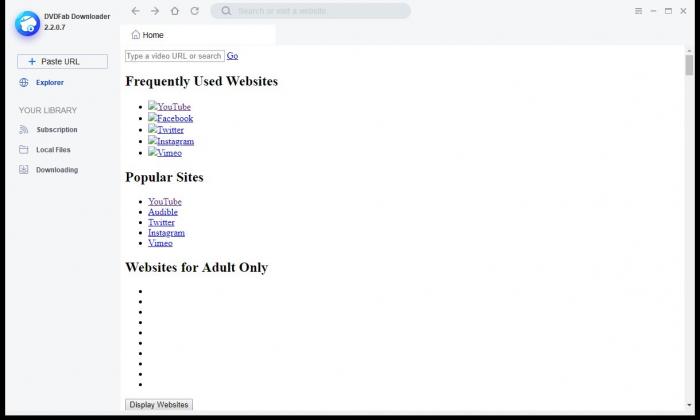Screen dimensions: 700x420
Task: Click the broken Facebook image icon
Action: (x=153, y=118)
